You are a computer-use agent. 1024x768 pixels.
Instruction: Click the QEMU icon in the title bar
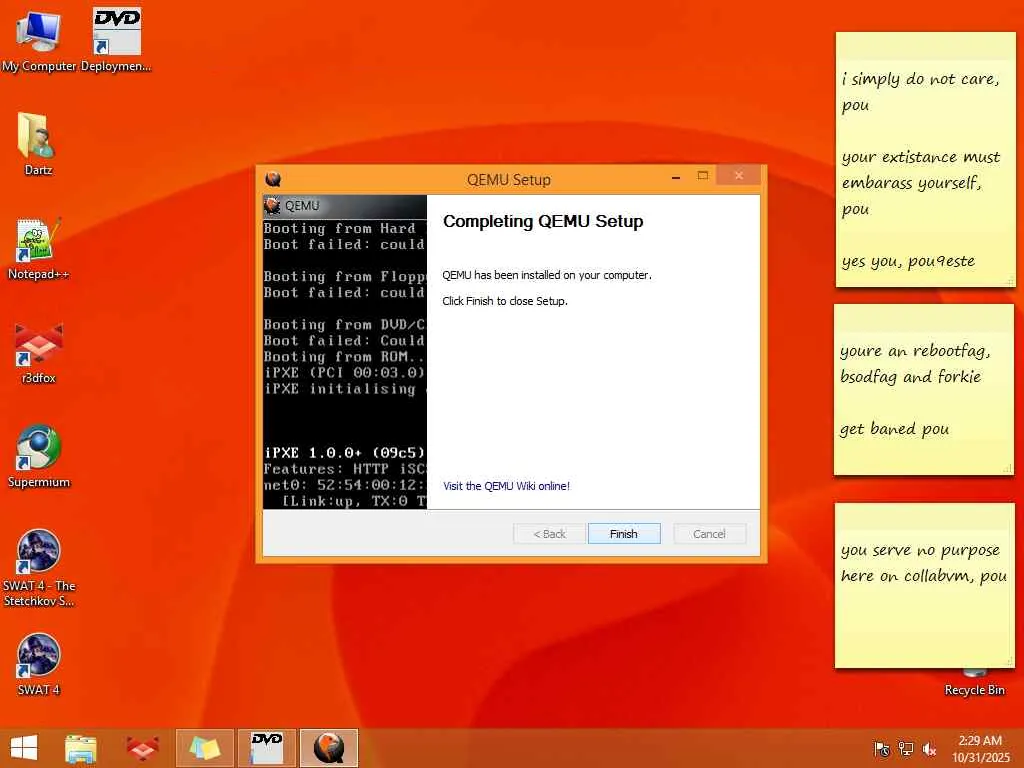click(x=273, y=178)
